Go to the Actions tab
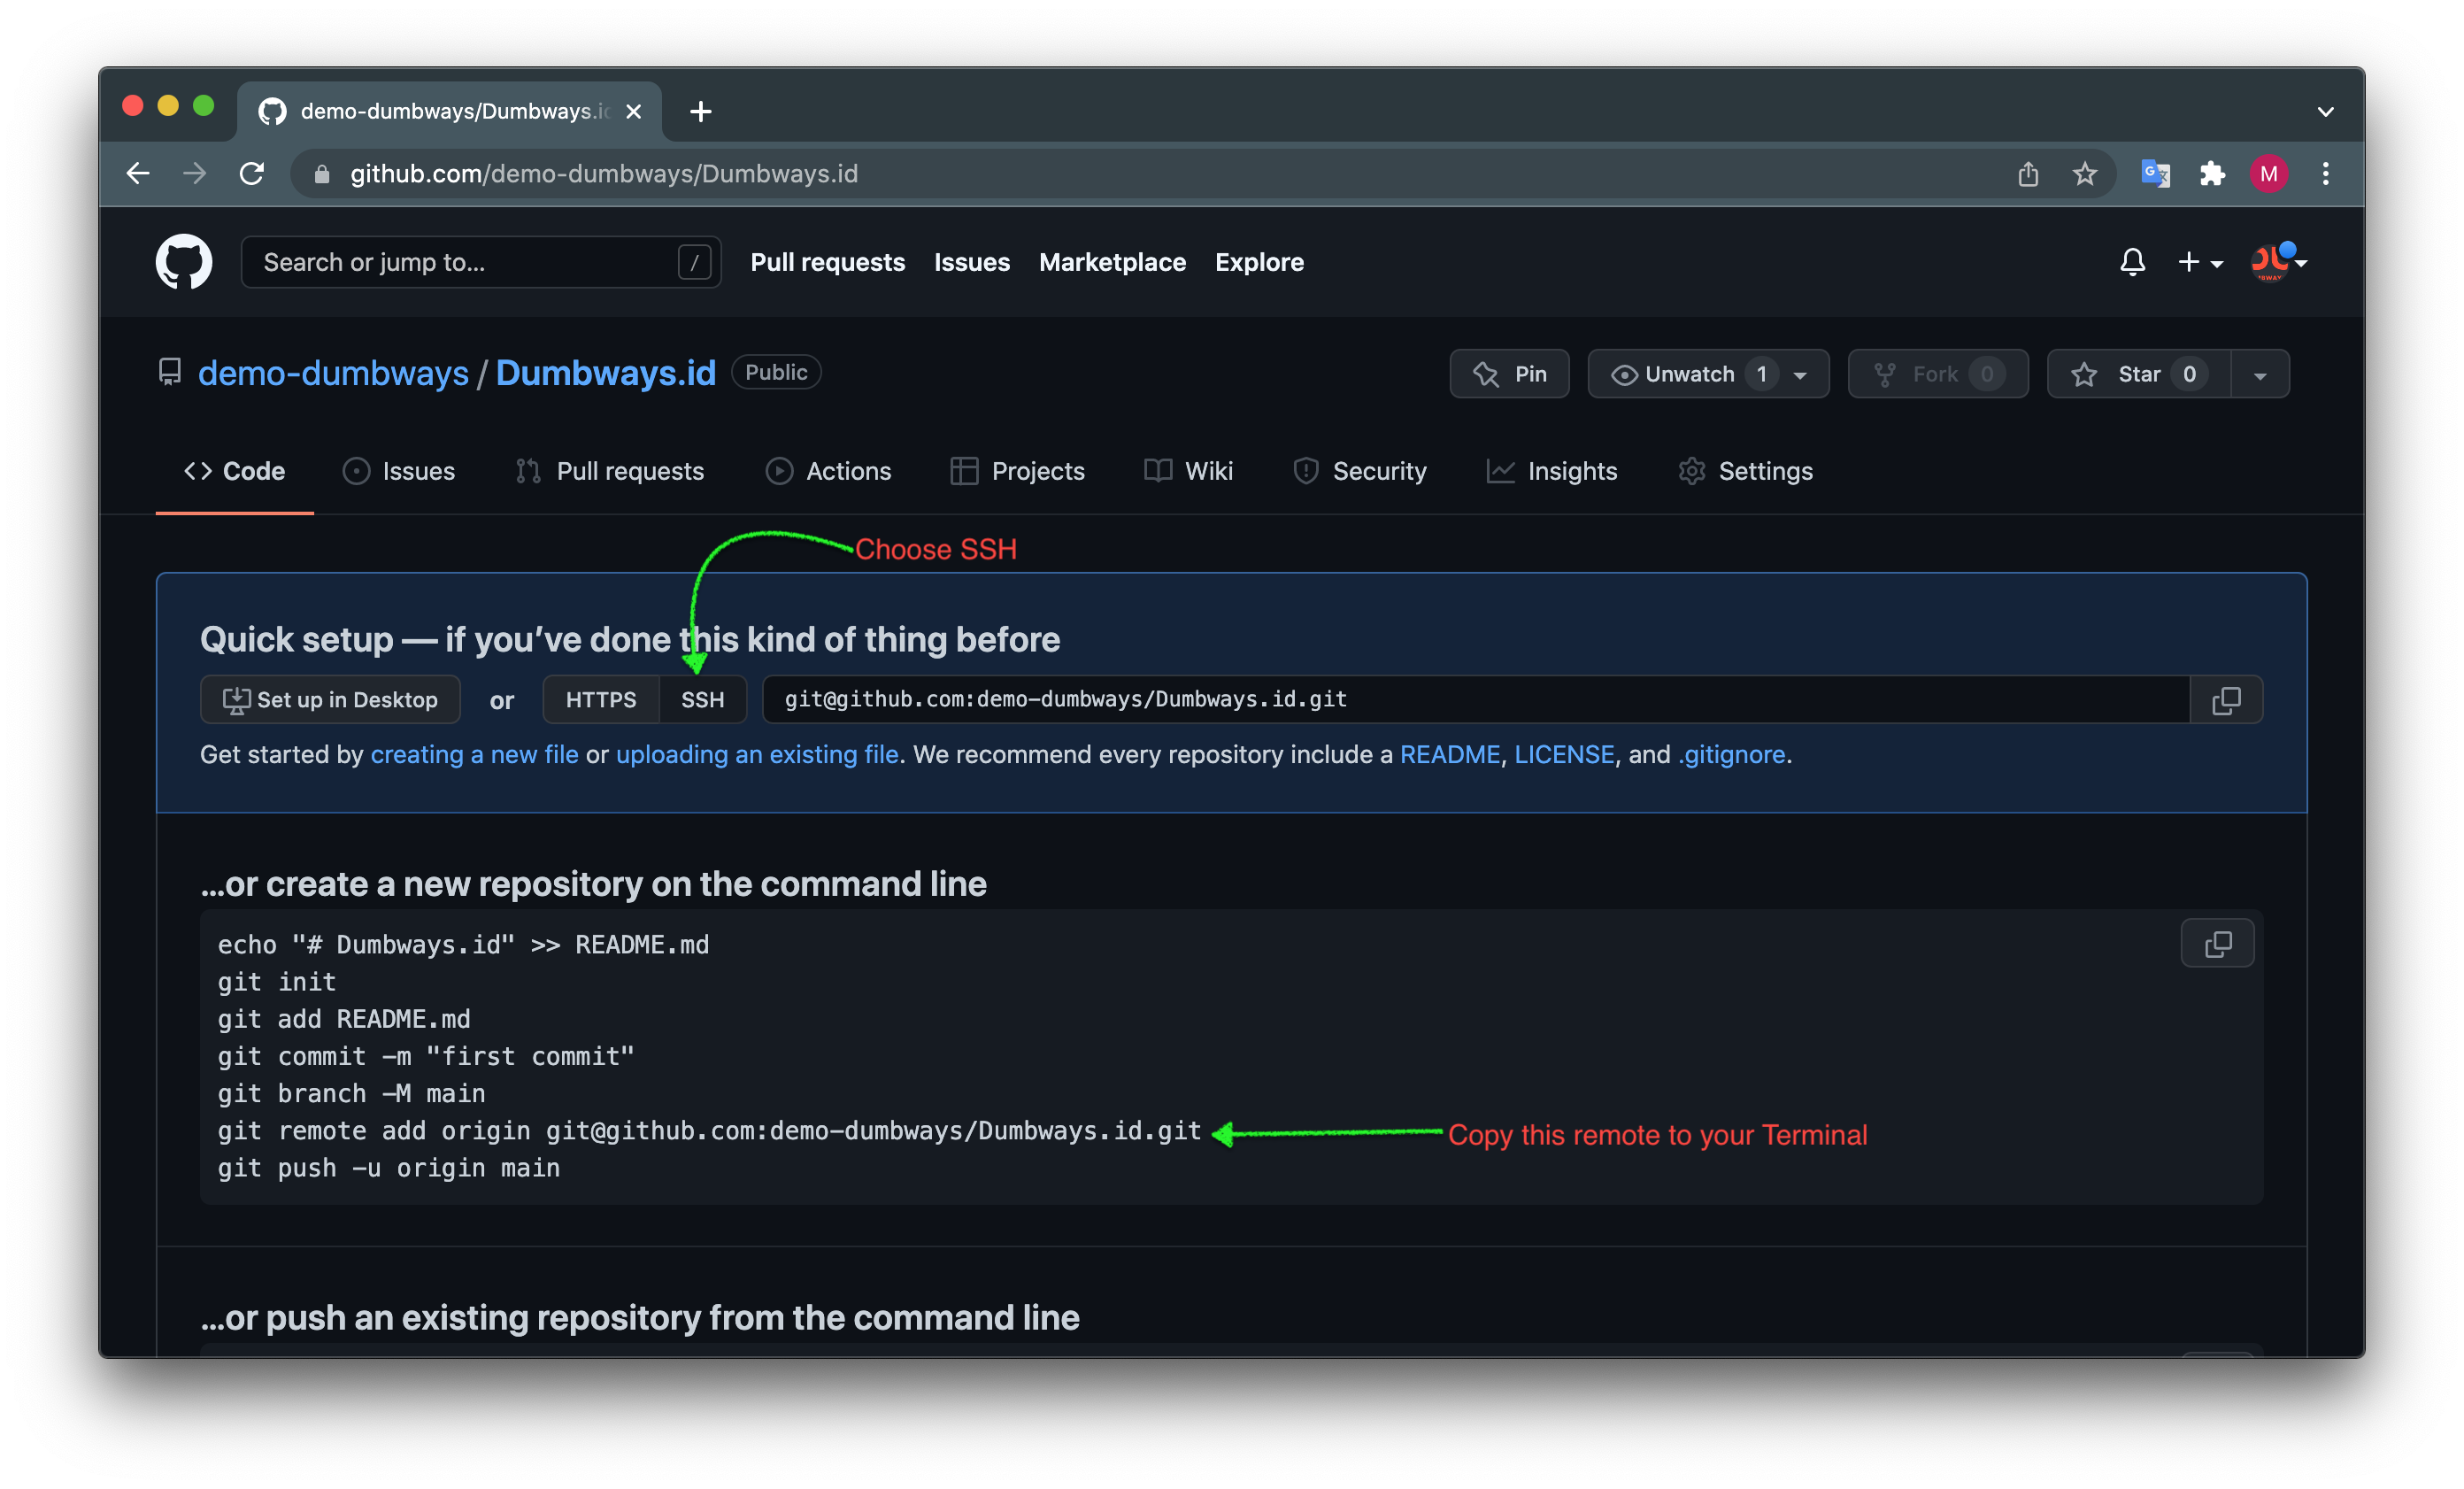 tap(828, 471)
